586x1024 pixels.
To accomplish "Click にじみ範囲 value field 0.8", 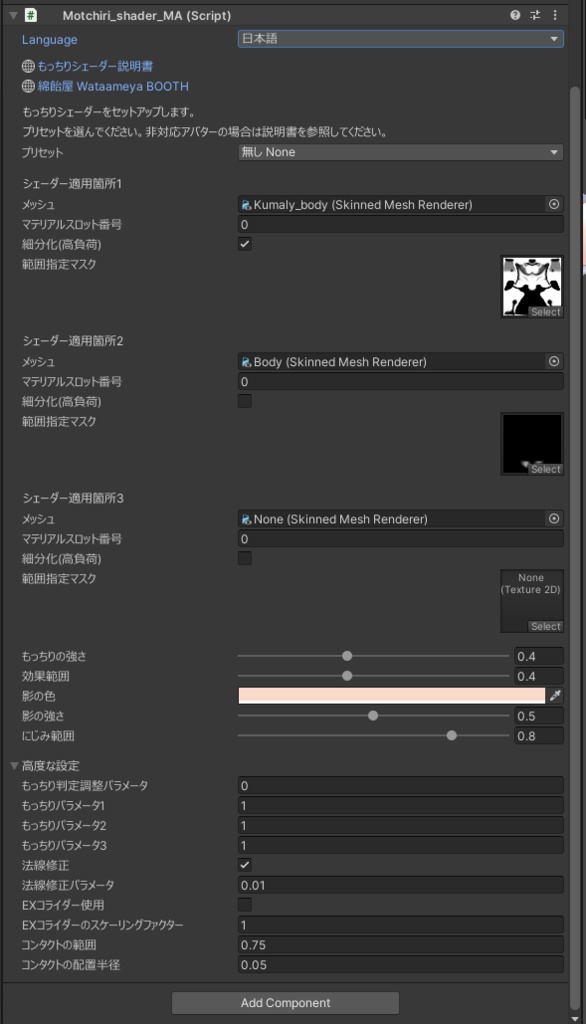I will click(x=539, y=736).
